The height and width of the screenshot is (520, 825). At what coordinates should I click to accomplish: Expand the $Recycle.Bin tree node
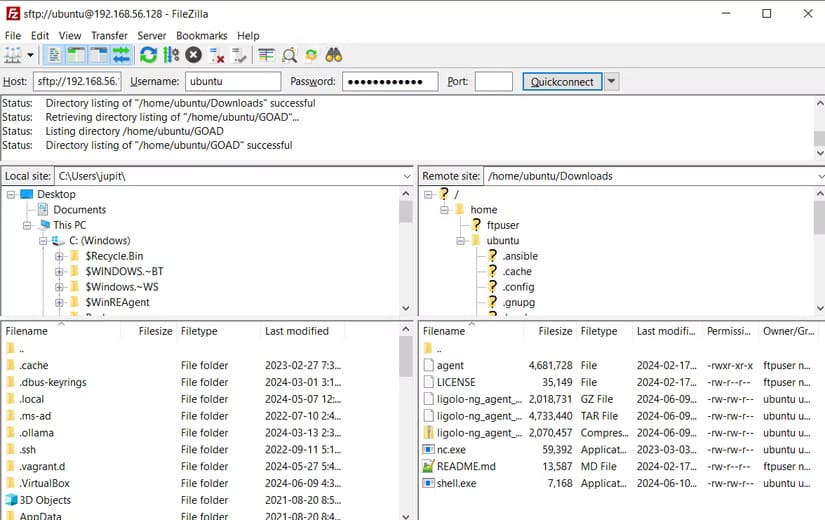60,256
